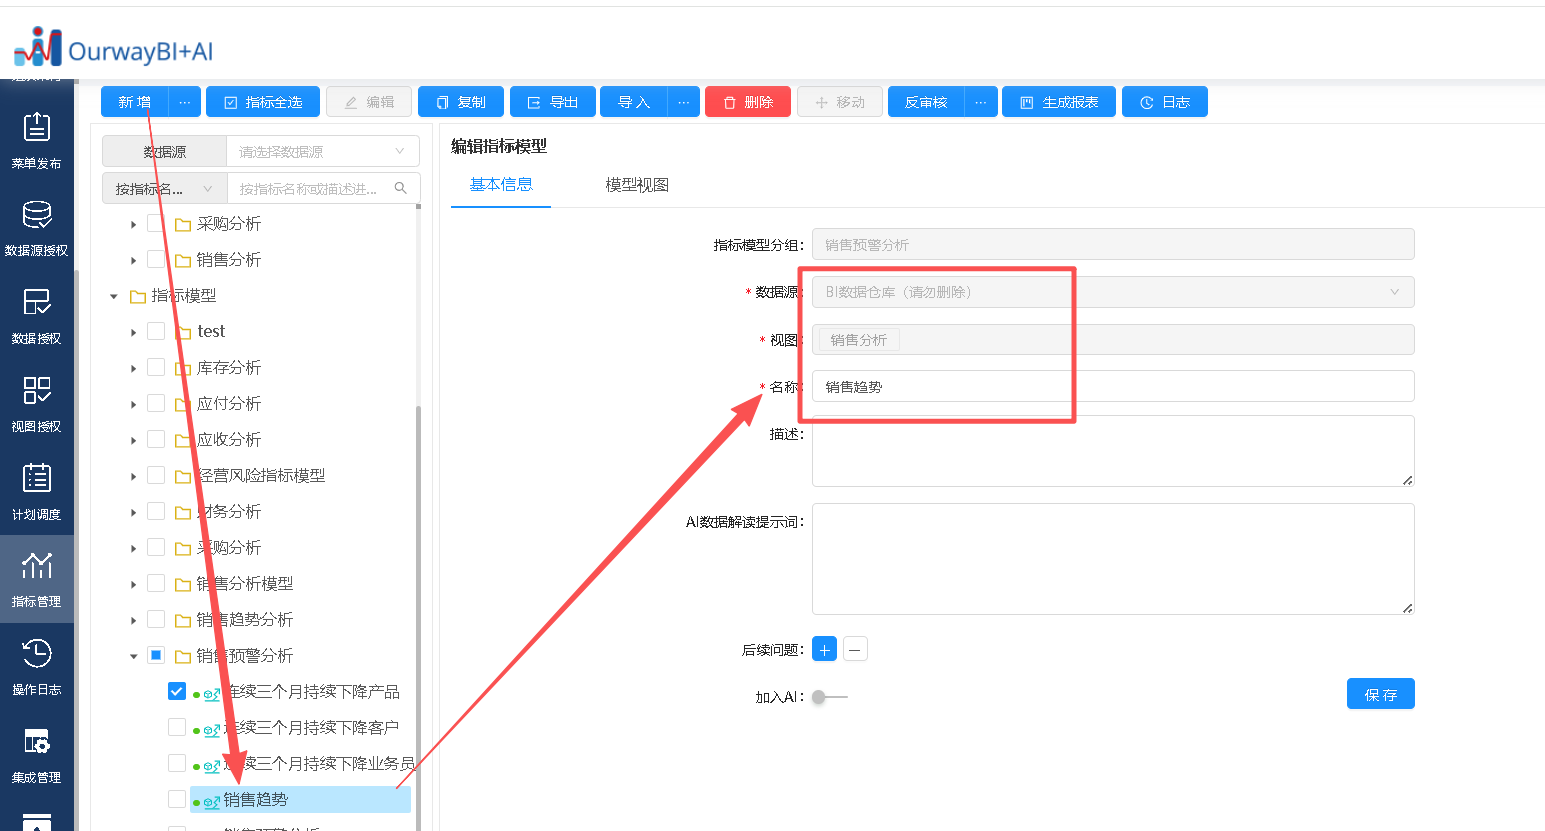Tick the checkbox for 销售趋势 indicator
The height and width of the screenshot is (831, 1545).
pos(177,799)
